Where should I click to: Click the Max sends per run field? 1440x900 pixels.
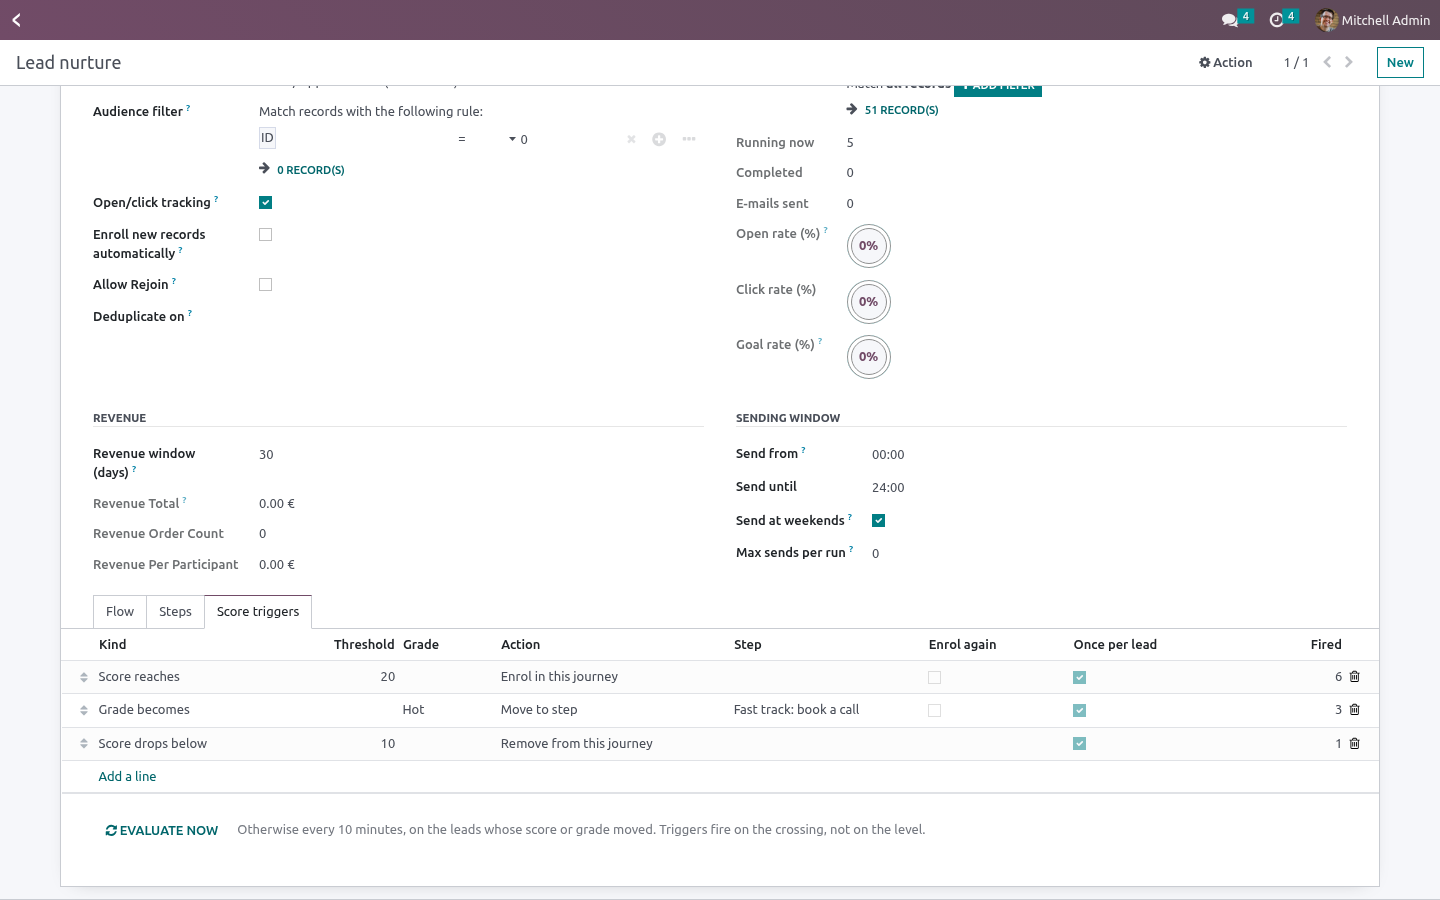1108,553
